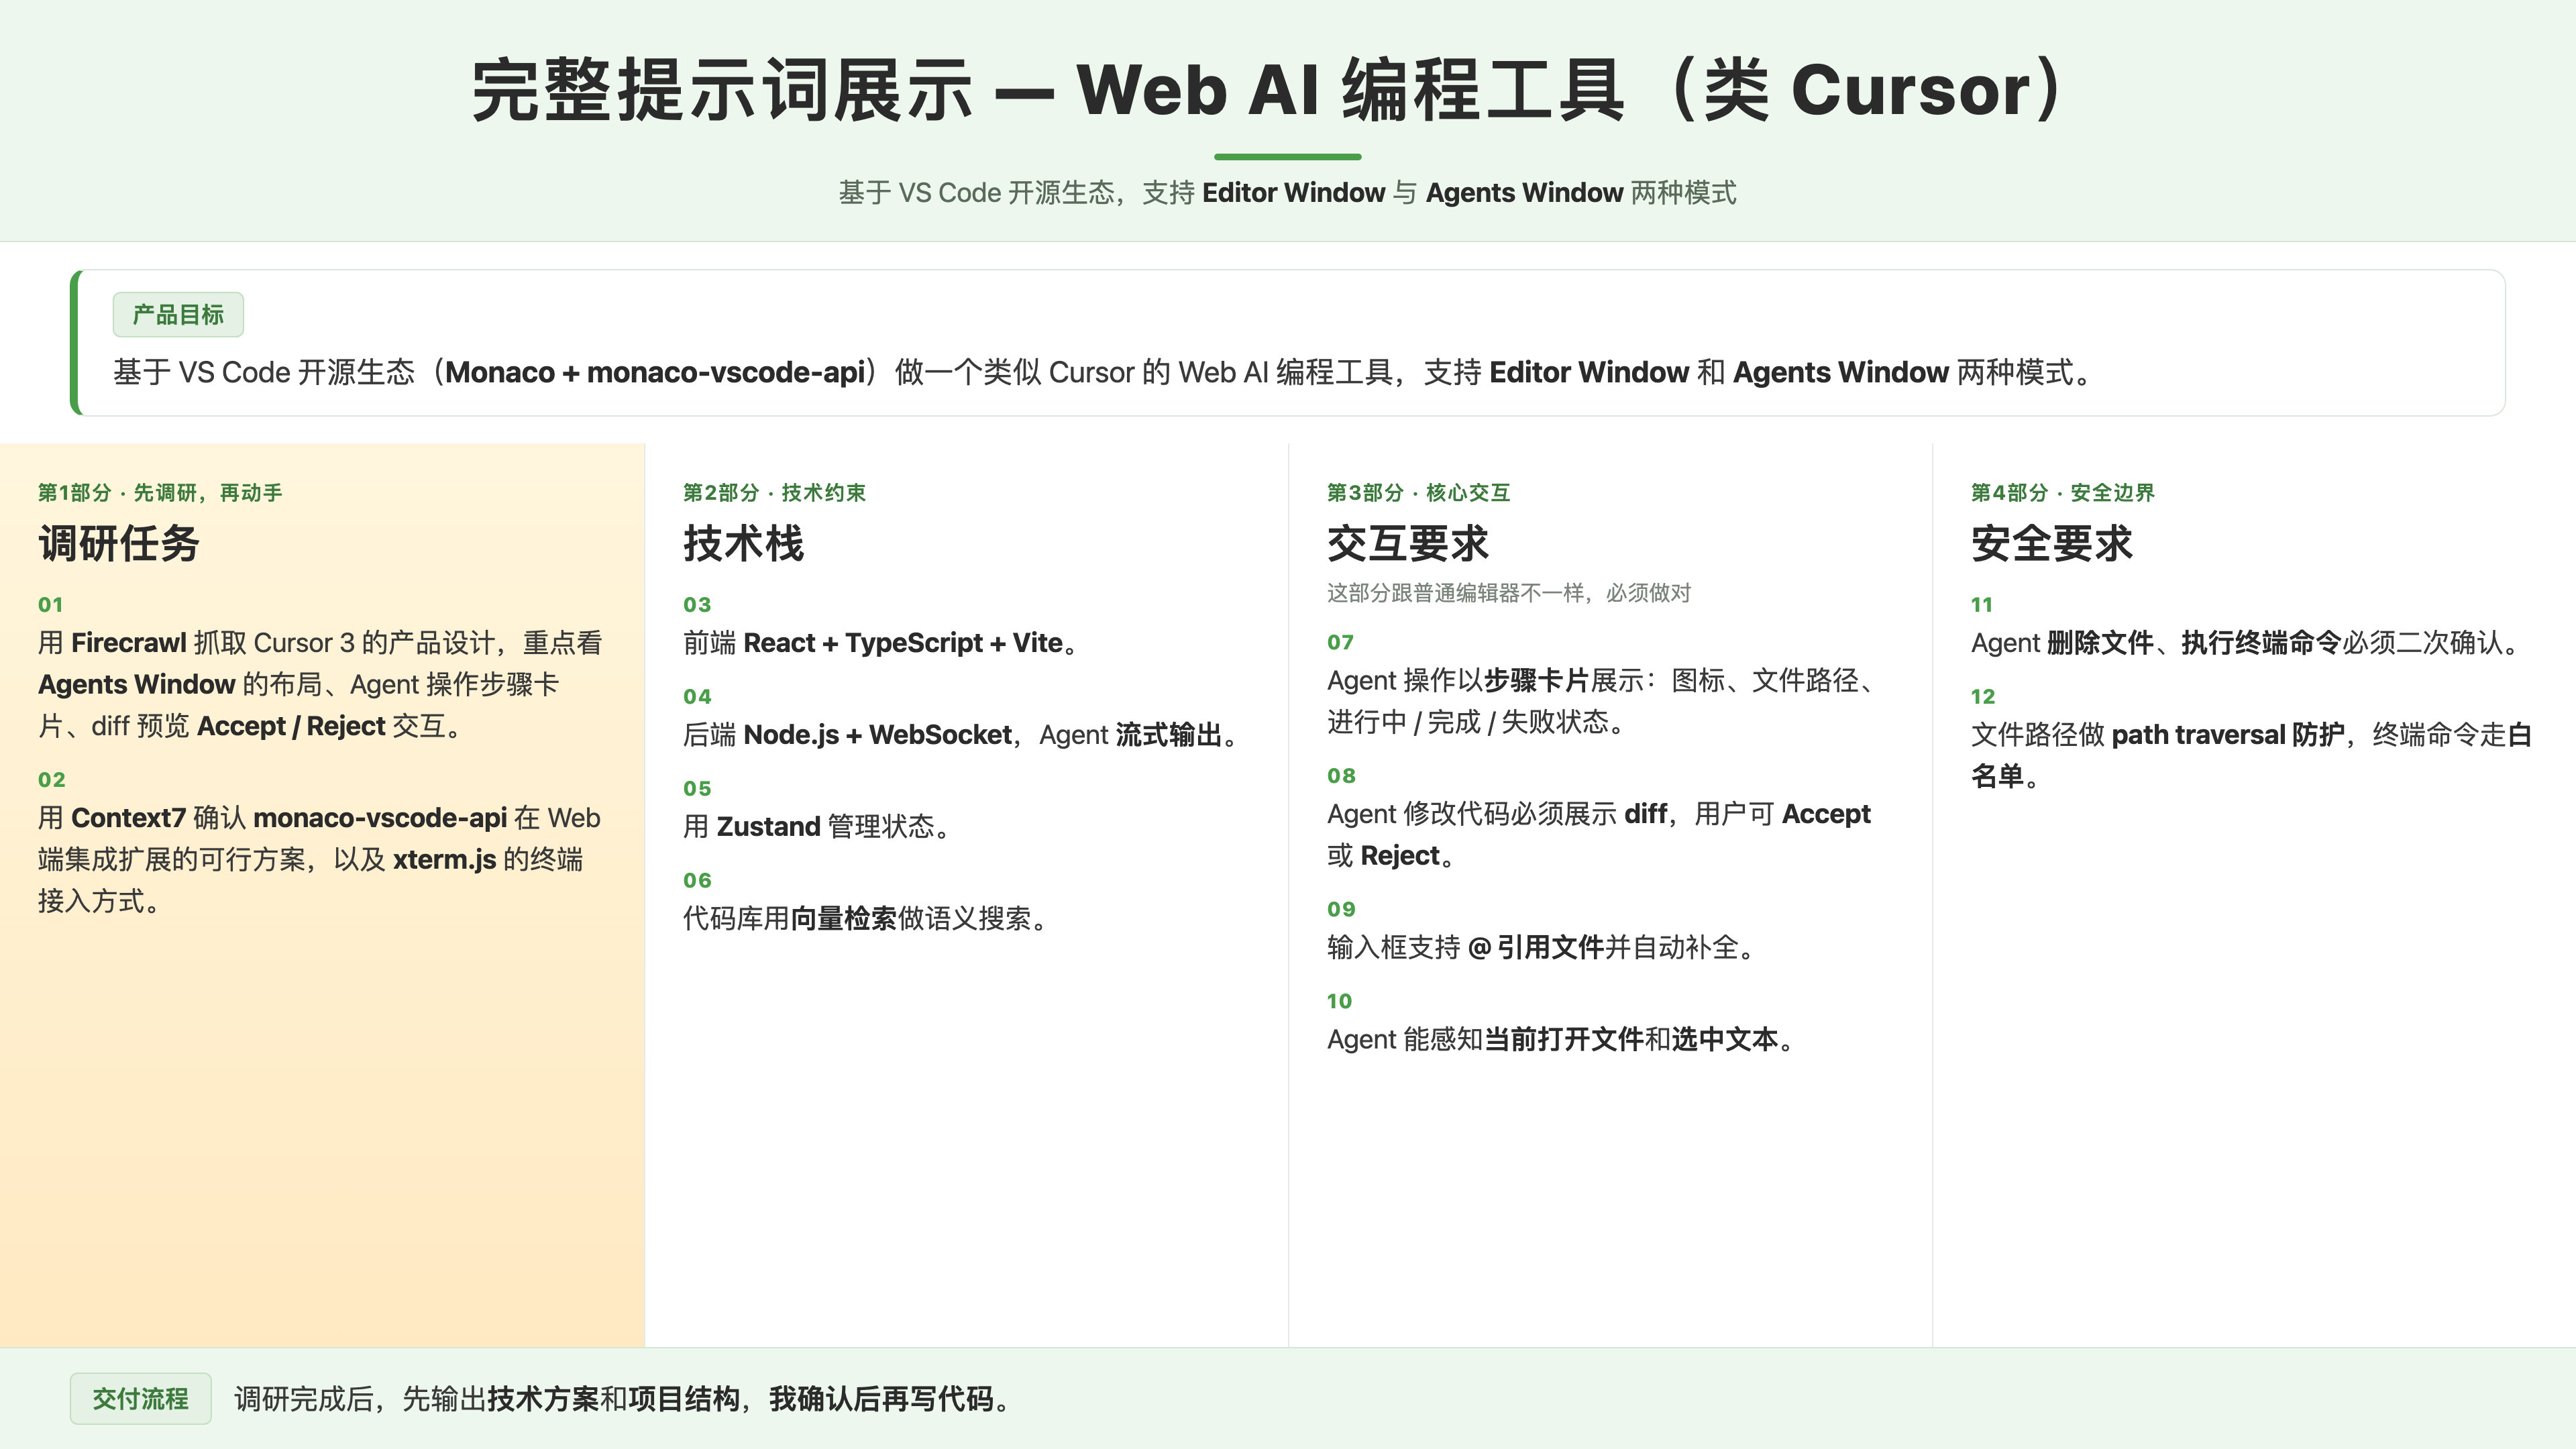Image resolution: width=2576 pixels, height=1449 pixels.
Task: Click the heading "交互要求"
Action: click(x=1408, y=543)
